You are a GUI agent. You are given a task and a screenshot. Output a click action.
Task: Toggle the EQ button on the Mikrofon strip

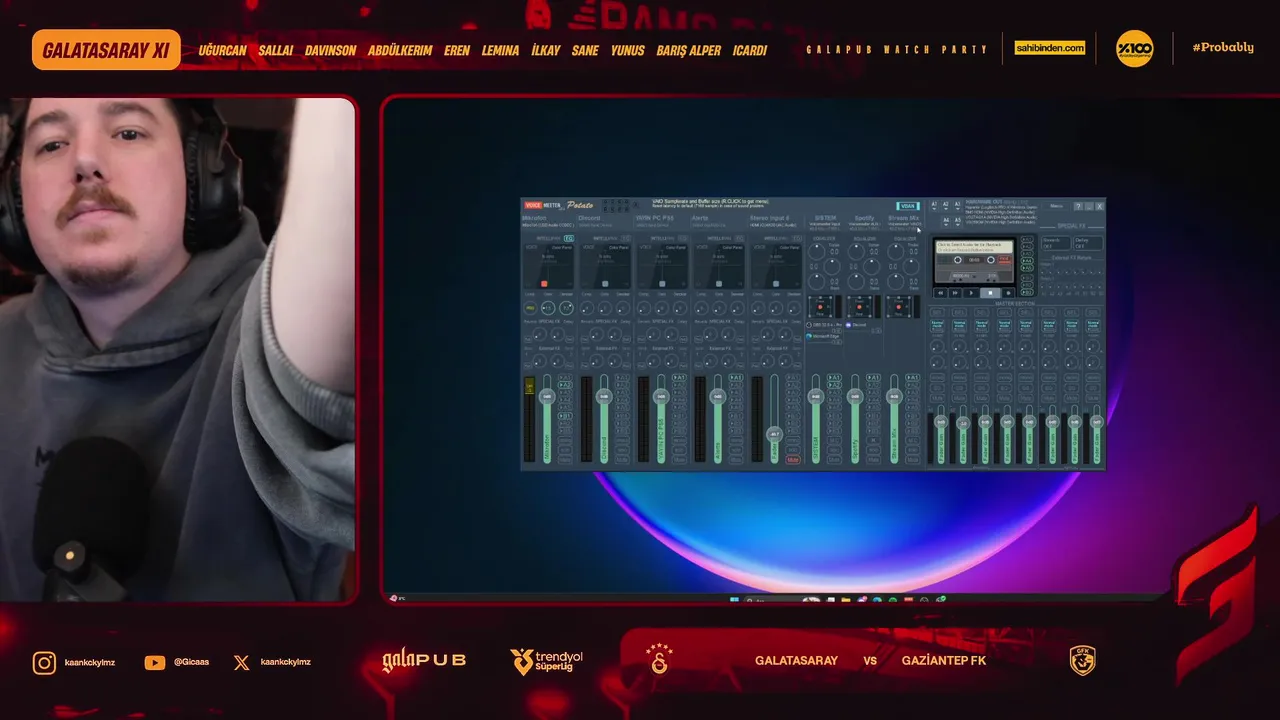pyautogui.click(x=569, y=238)
